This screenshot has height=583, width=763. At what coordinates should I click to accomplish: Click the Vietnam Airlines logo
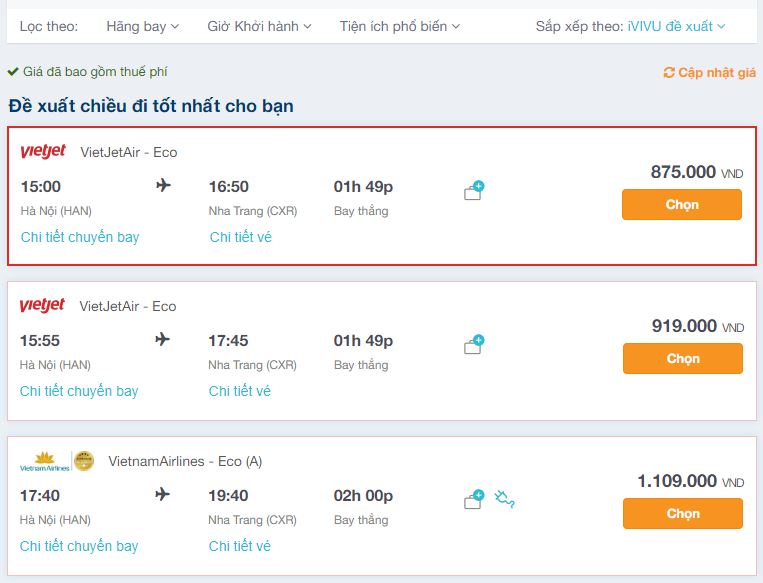click(44, 461)
